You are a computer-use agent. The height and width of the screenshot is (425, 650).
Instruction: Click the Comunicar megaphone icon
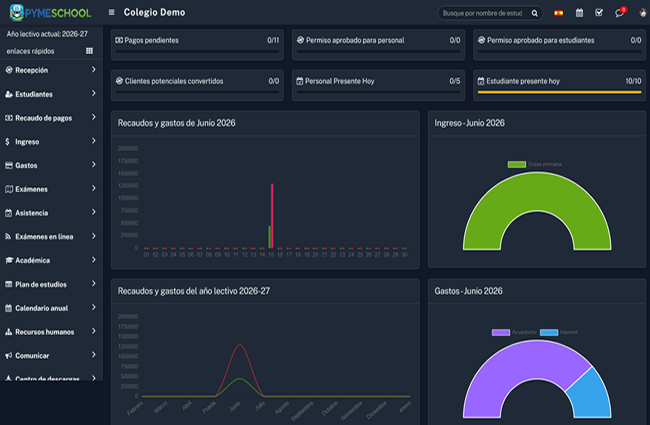pos(9,356)
